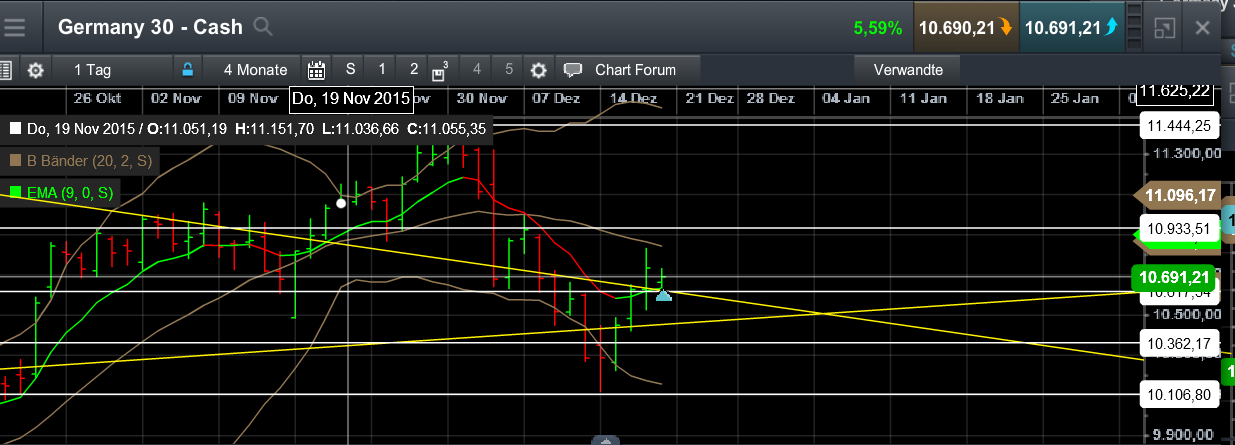The height and width of the screenshot is (445, 1235).
Task: Select chart preset 4
Action: 477,69
